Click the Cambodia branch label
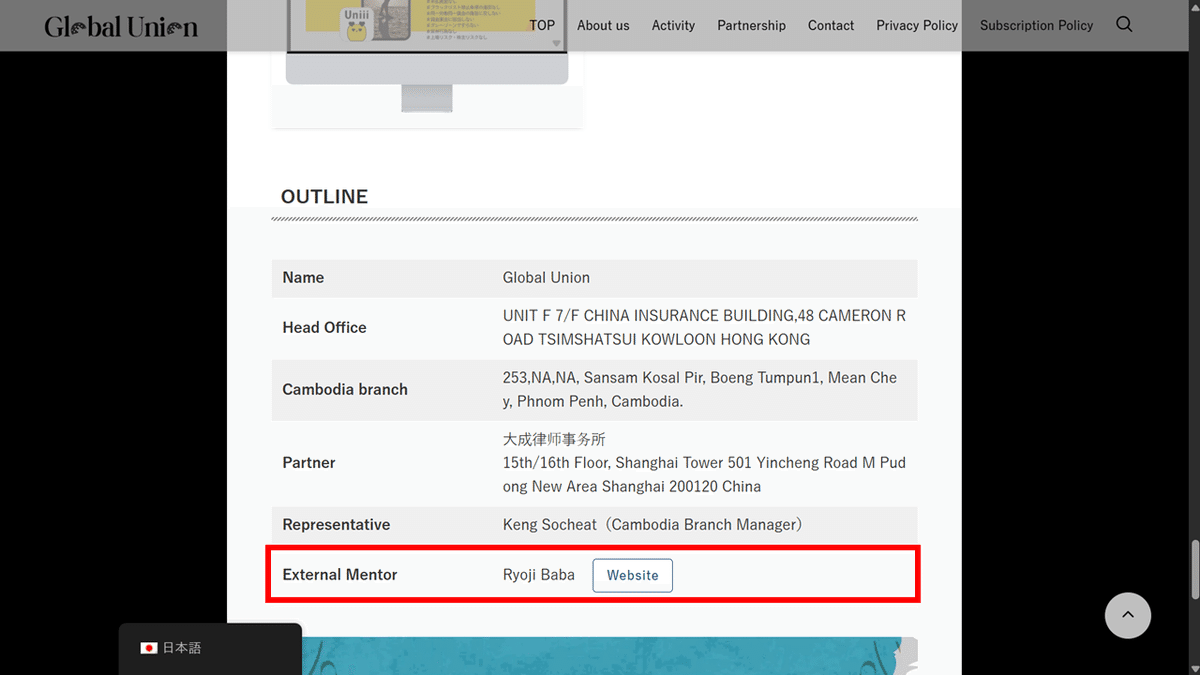1200x675 pixels. click(345, 389)
